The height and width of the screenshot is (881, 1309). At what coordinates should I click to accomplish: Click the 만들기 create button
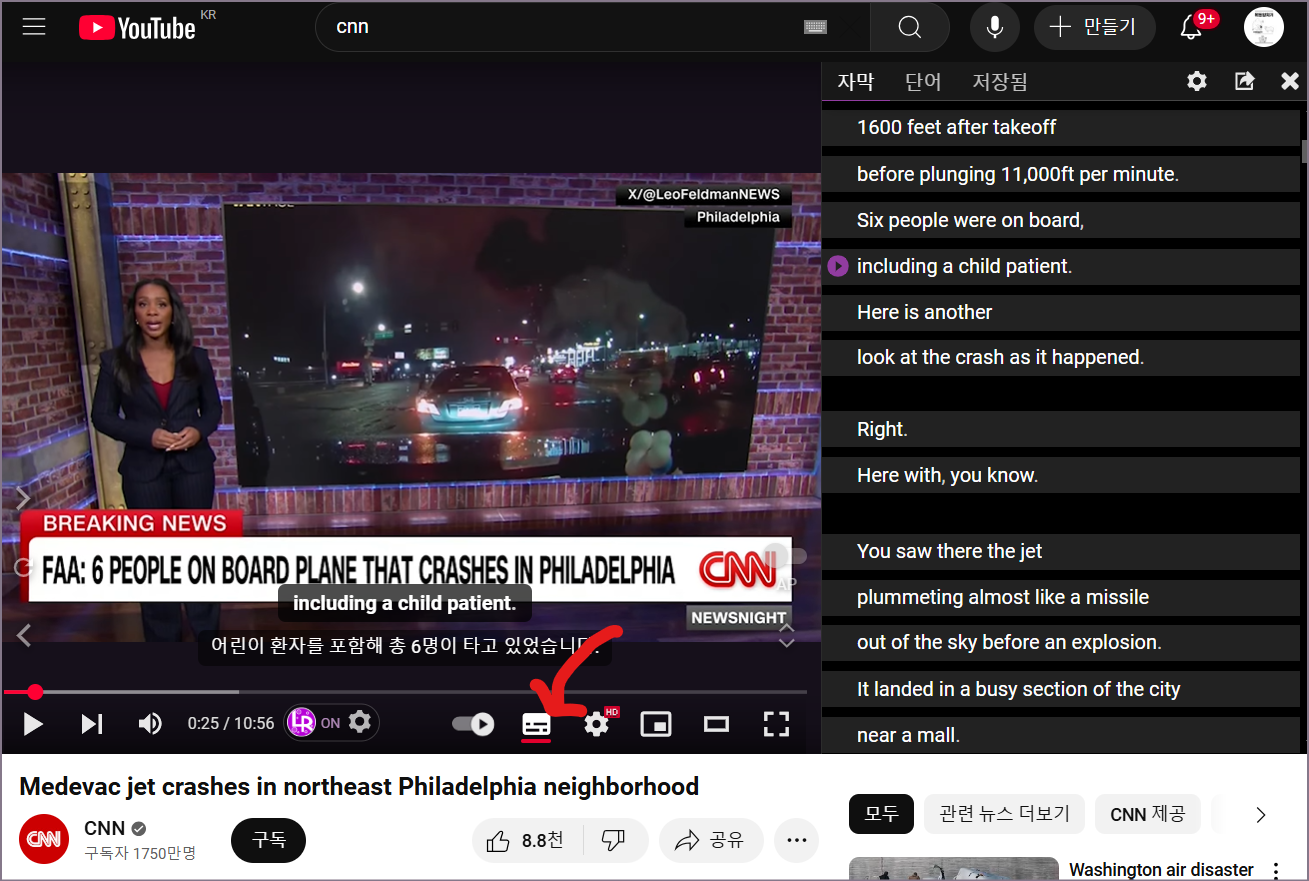[1095, 27]
